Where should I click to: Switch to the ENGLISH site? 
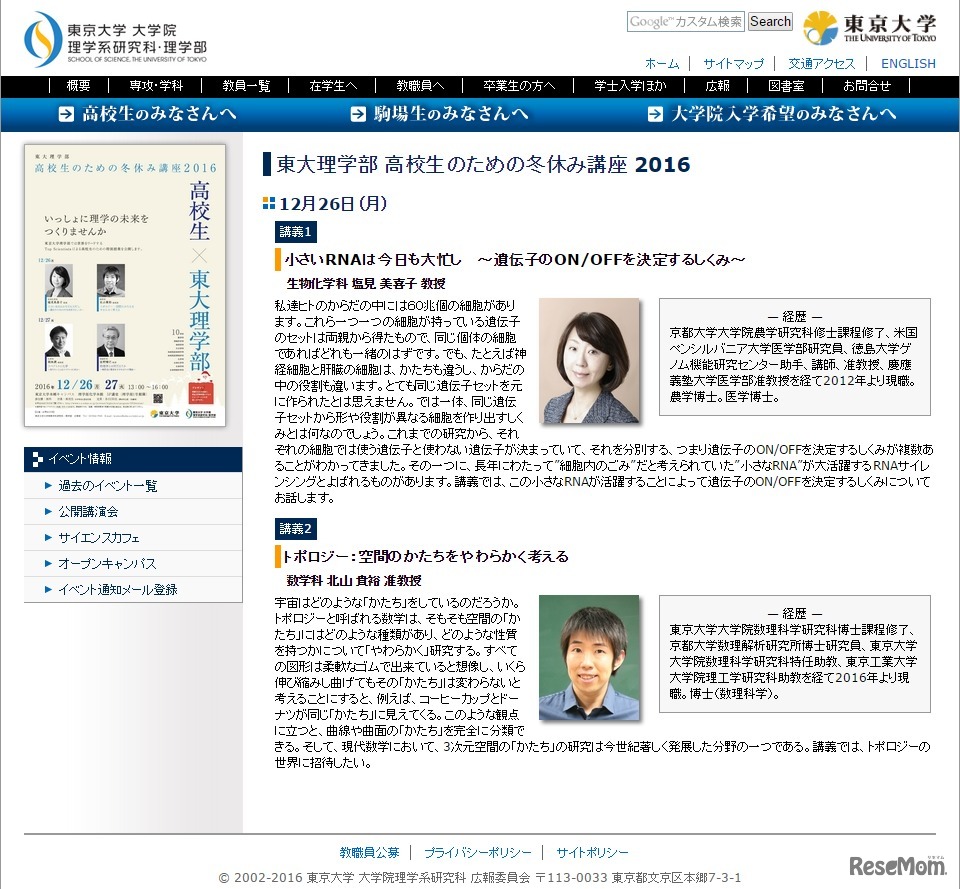(908, 64)
